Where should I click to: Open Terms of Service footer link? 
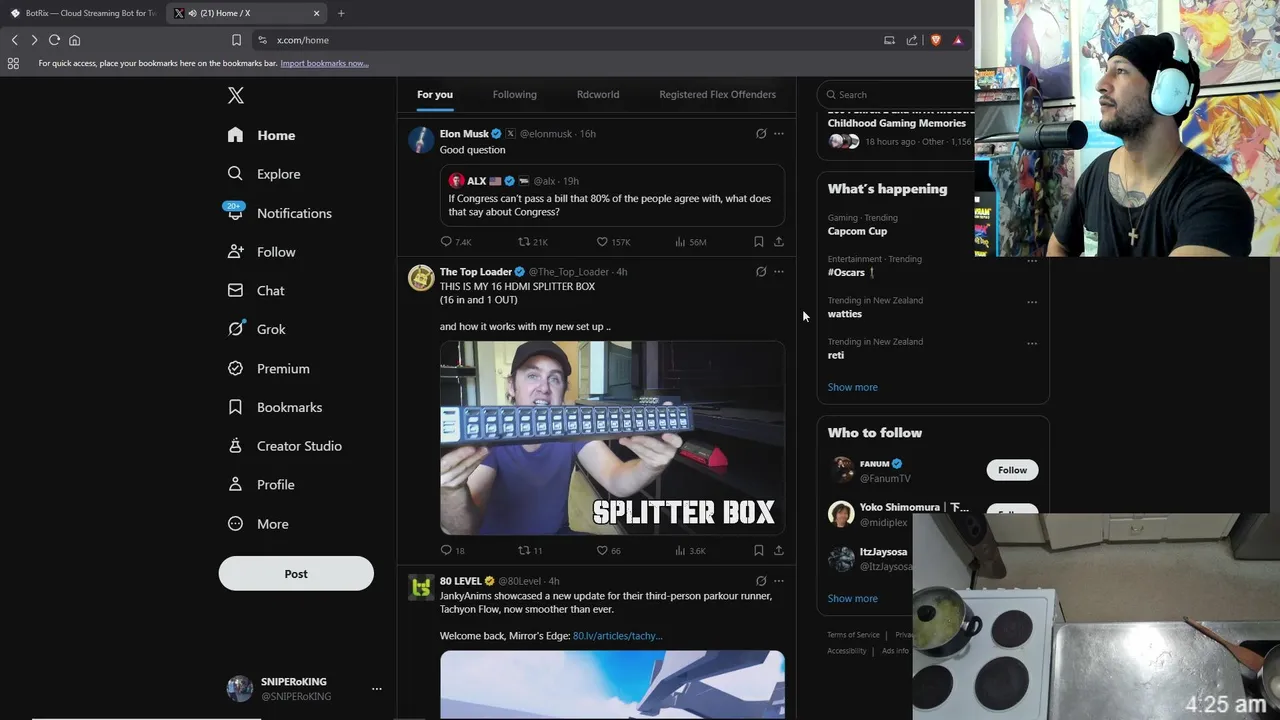[853, 635]
